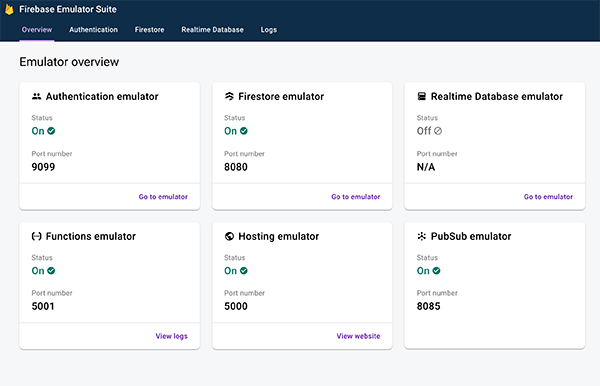
Task: Click port number 9099
Action: (x=43, y=167)
